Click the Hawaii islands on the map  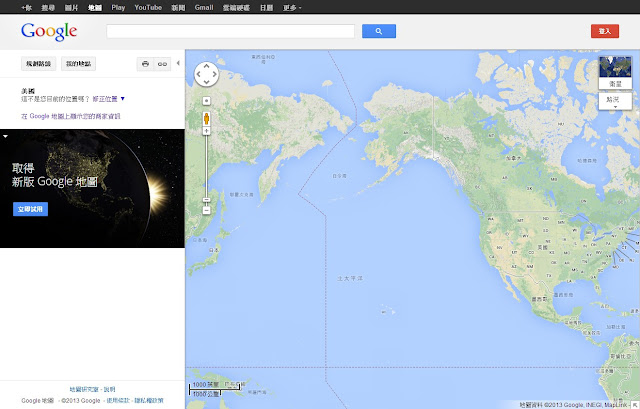pyautogui.click(x=388, y=309)
